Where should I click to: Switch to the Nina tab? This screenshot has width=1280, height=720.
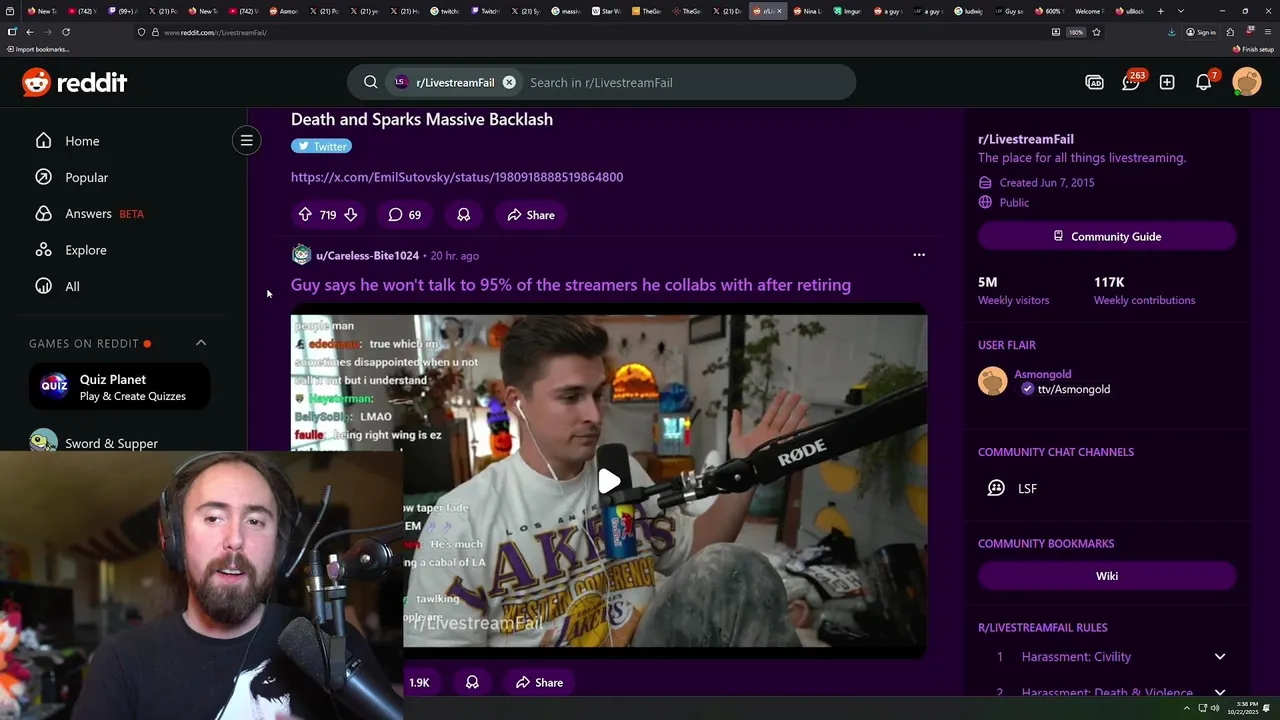tap(808, 11)
